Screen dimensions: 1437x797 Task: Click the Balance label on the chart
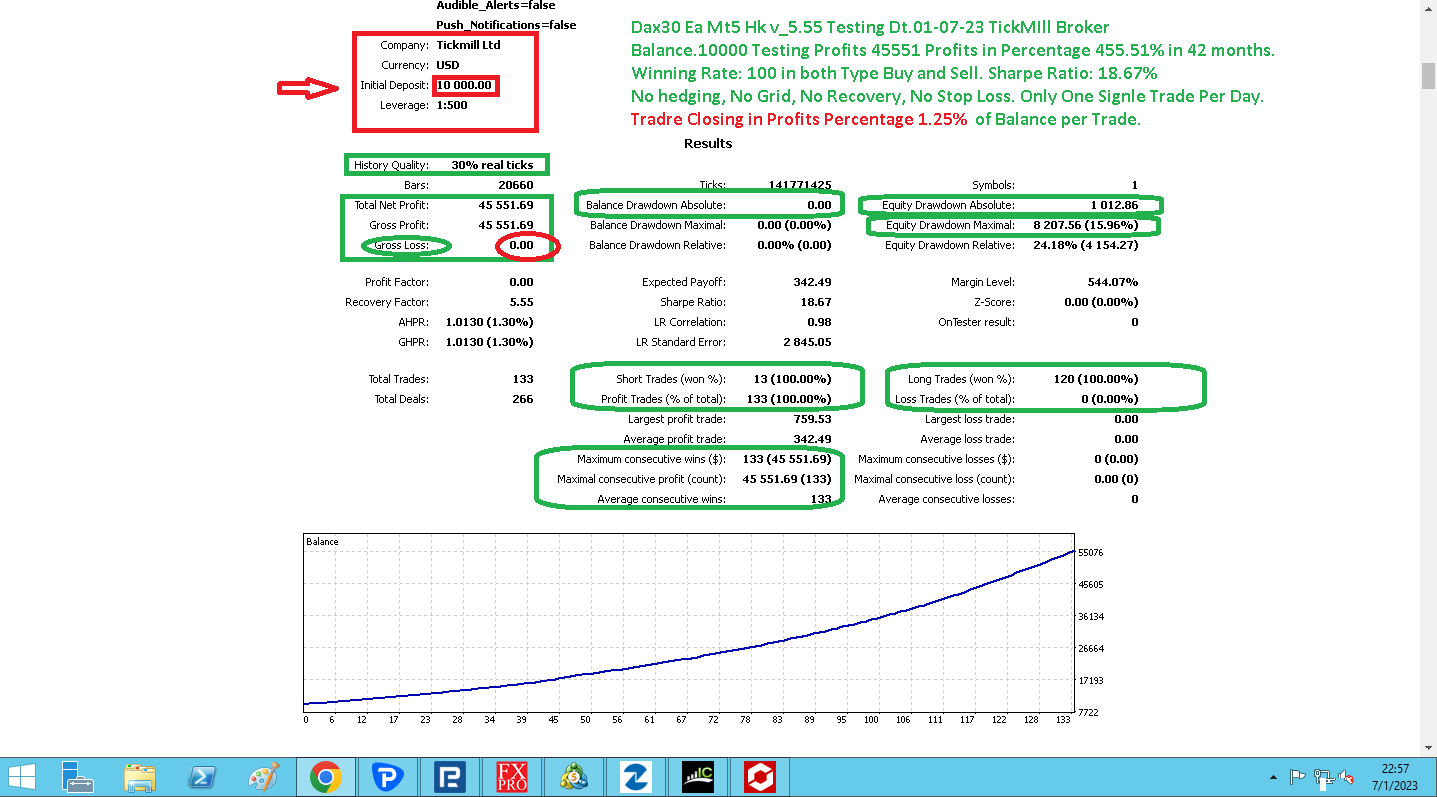click(x=322, y=542)
